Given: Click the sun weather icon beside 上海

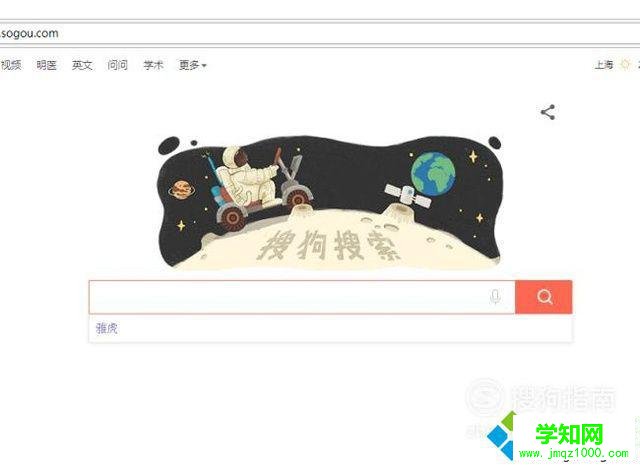Looking at the screenshot, I should tap(625, 65).
